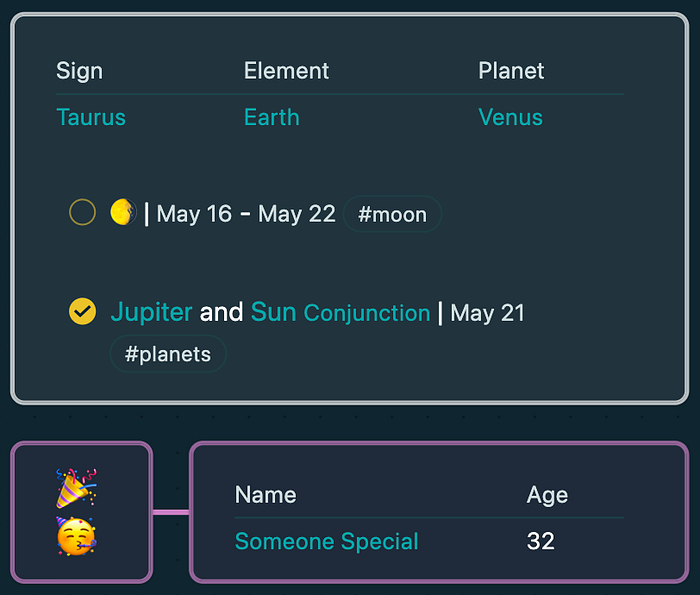
Task: Select the #planets tag
Action: (x=168, y=354)
